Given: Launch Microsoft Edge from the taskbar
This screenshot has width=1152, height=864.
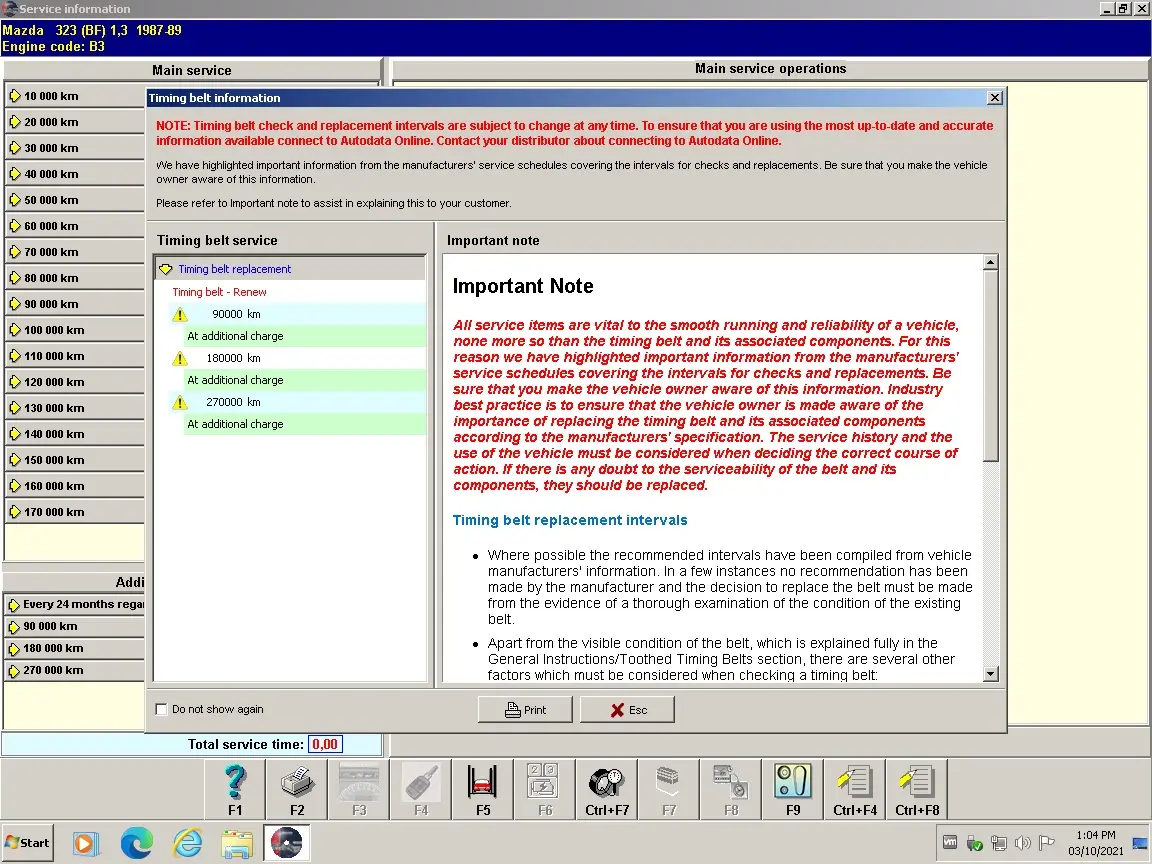Looking at the screenshot, I should click(137, 843).
